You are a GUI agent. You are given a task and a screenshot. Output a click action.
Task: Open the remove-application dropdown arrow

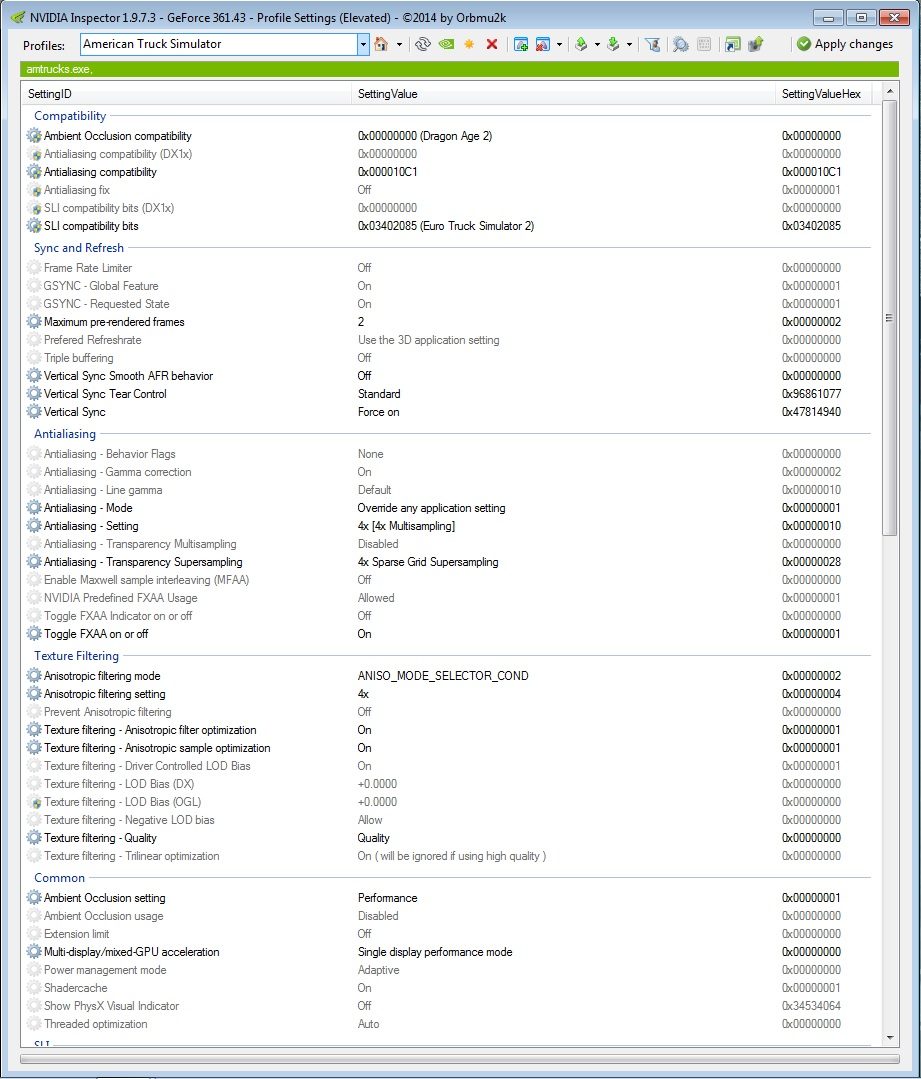click(559, 45)
